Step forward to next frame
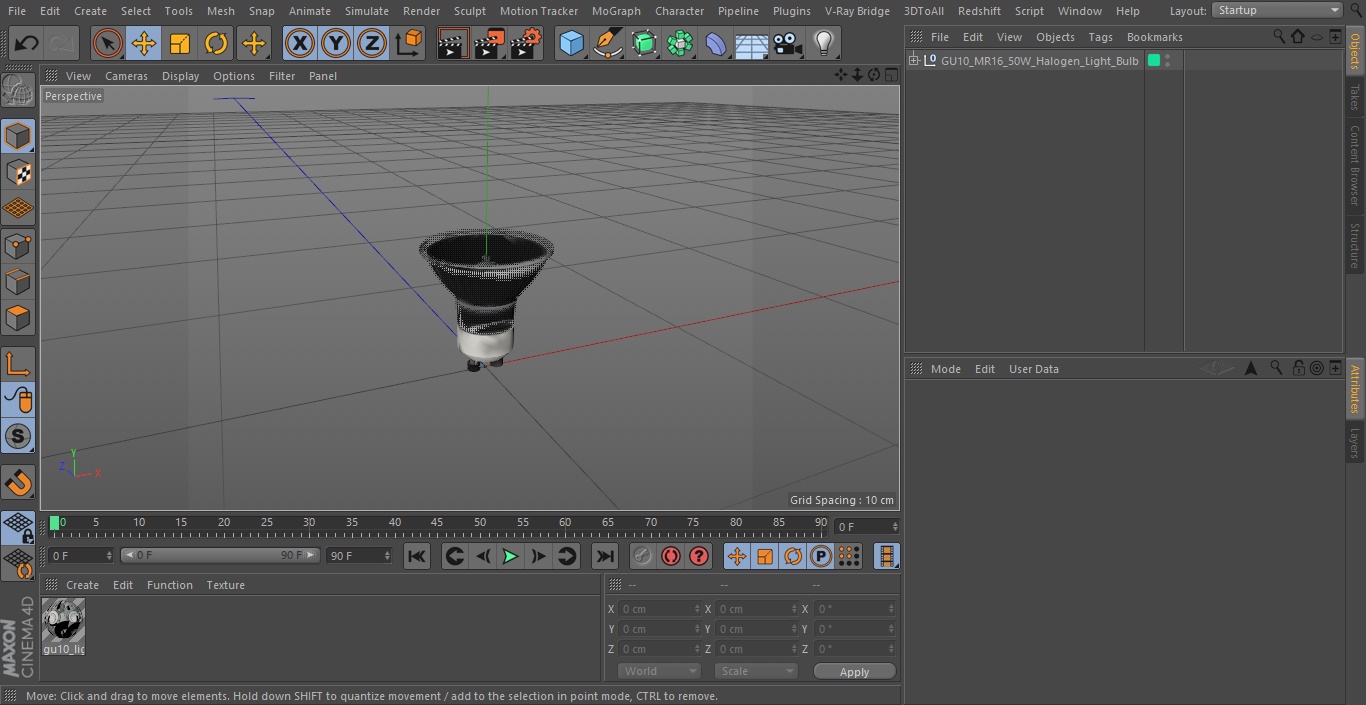Viewport: 1366px width, 705px height. 538,556
